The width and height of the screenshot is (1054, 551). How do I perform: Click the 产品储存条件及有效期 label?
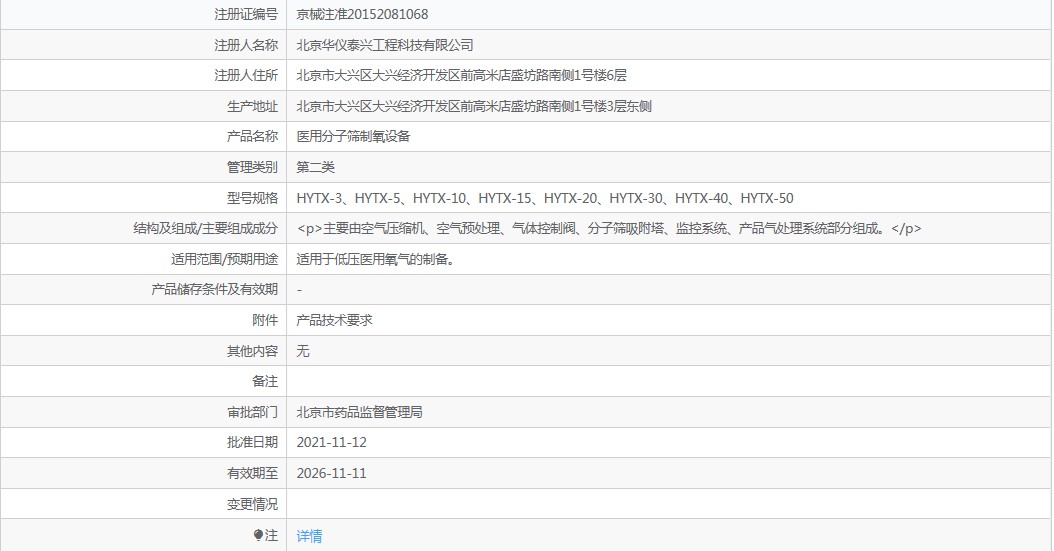click(214, 290)
